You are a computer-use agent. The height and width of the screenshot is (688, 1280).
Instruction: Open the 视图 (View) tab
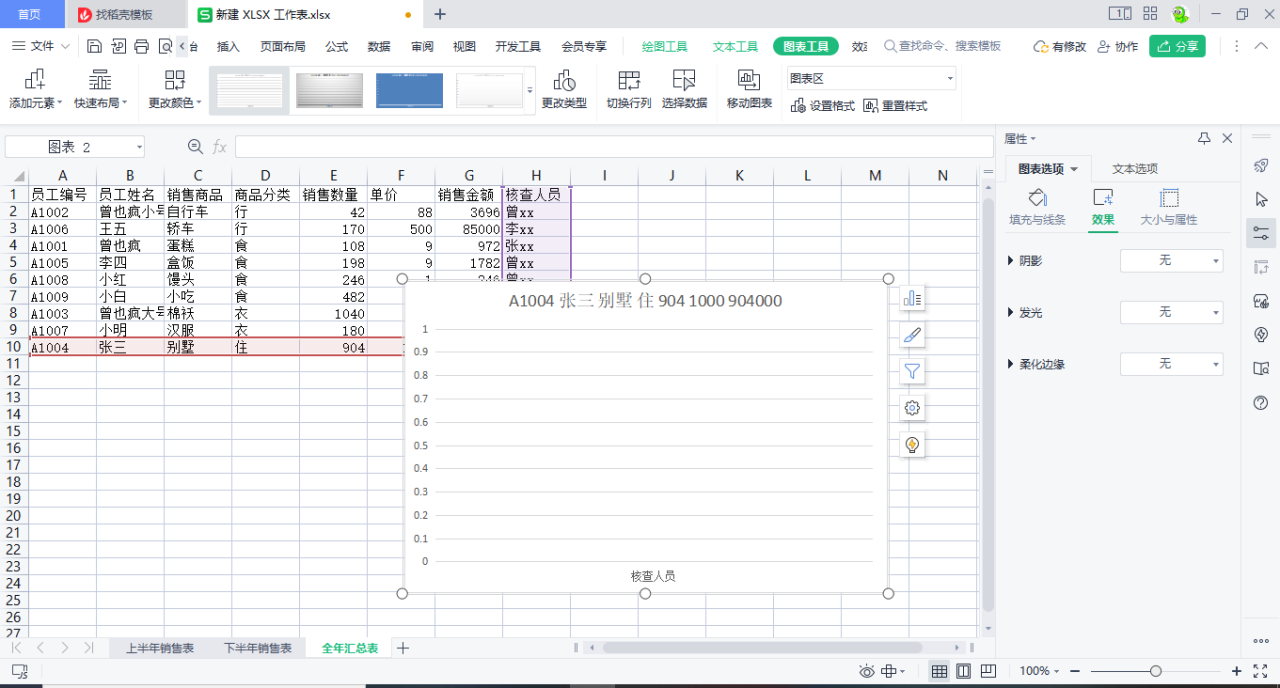coord(464,46)
